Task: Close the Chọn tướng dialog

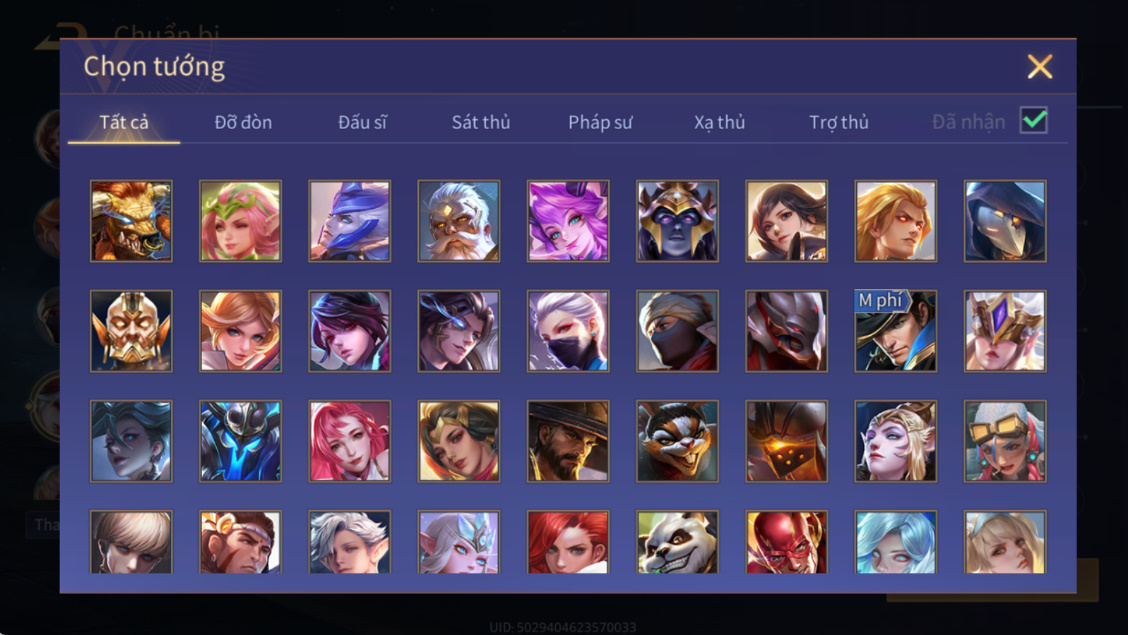Action: [1040, 67]
